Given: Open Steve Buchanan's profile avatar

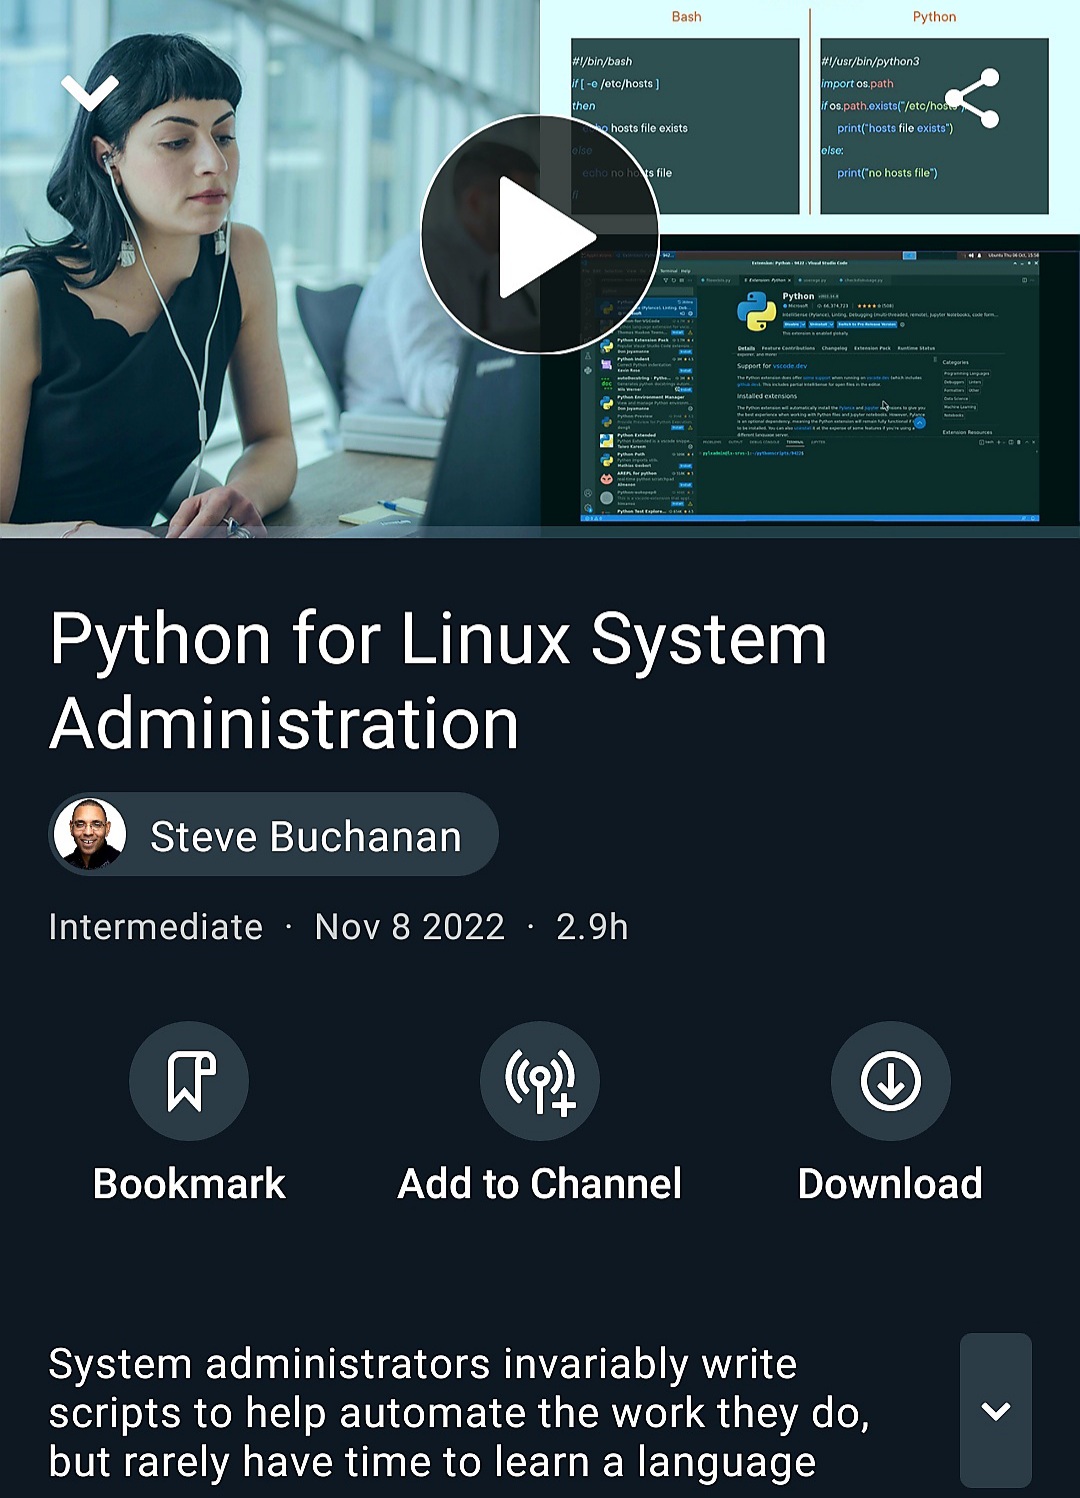Looking at the screenshot, I should point(91,835).
